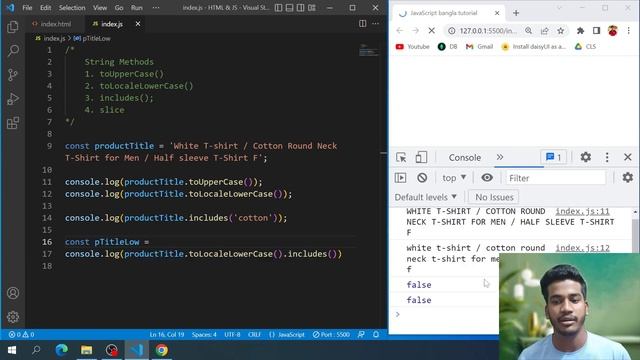Open the Selection menu
The image size is (640, 360).
pos(72,8)
